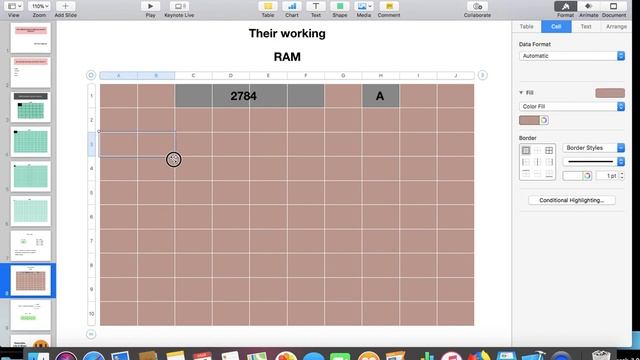Select the bottom border option

click(549, 174)
